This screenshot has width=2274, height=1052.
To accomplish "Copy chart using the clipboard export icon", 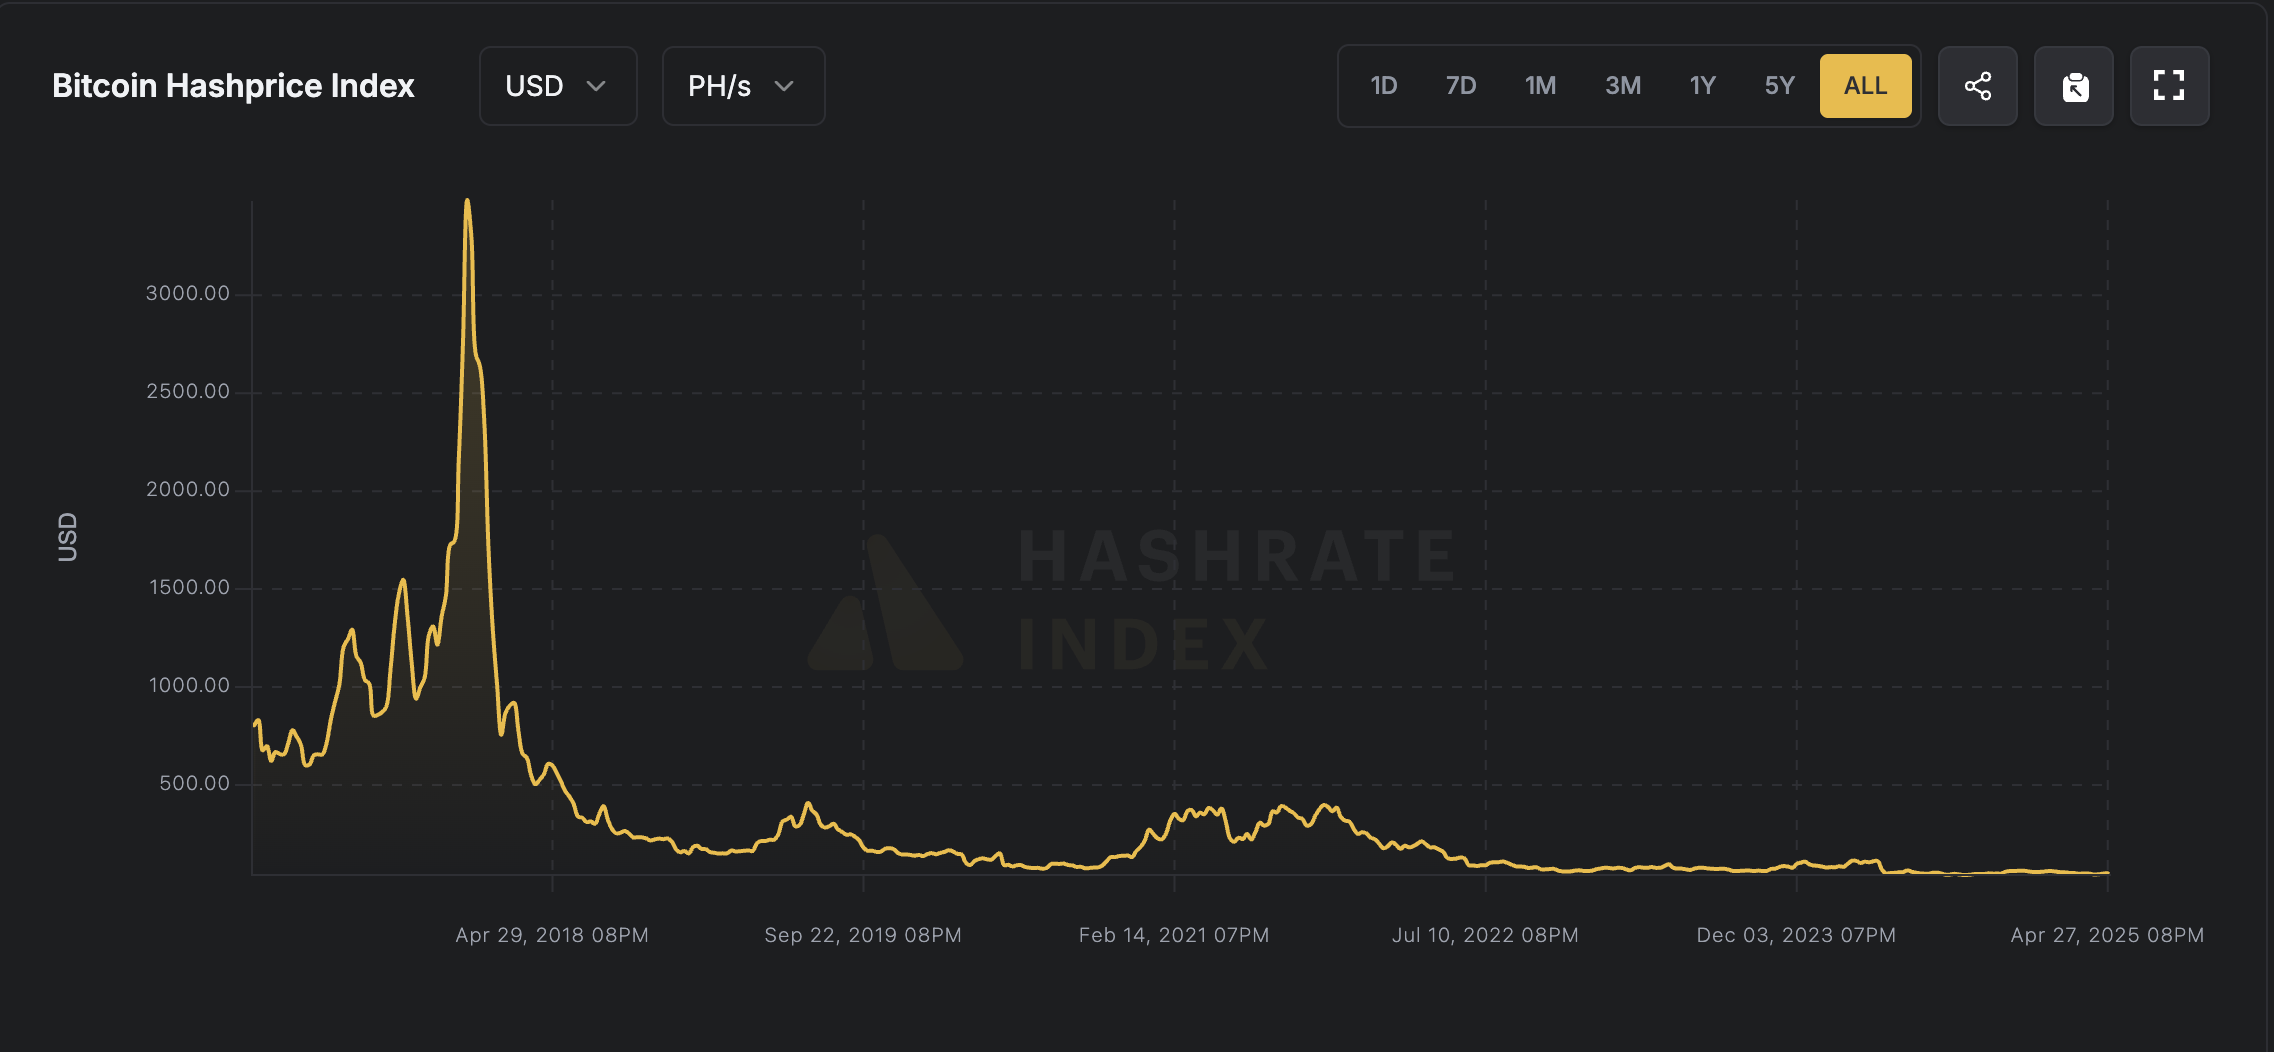I will [x=2073, y=86].
